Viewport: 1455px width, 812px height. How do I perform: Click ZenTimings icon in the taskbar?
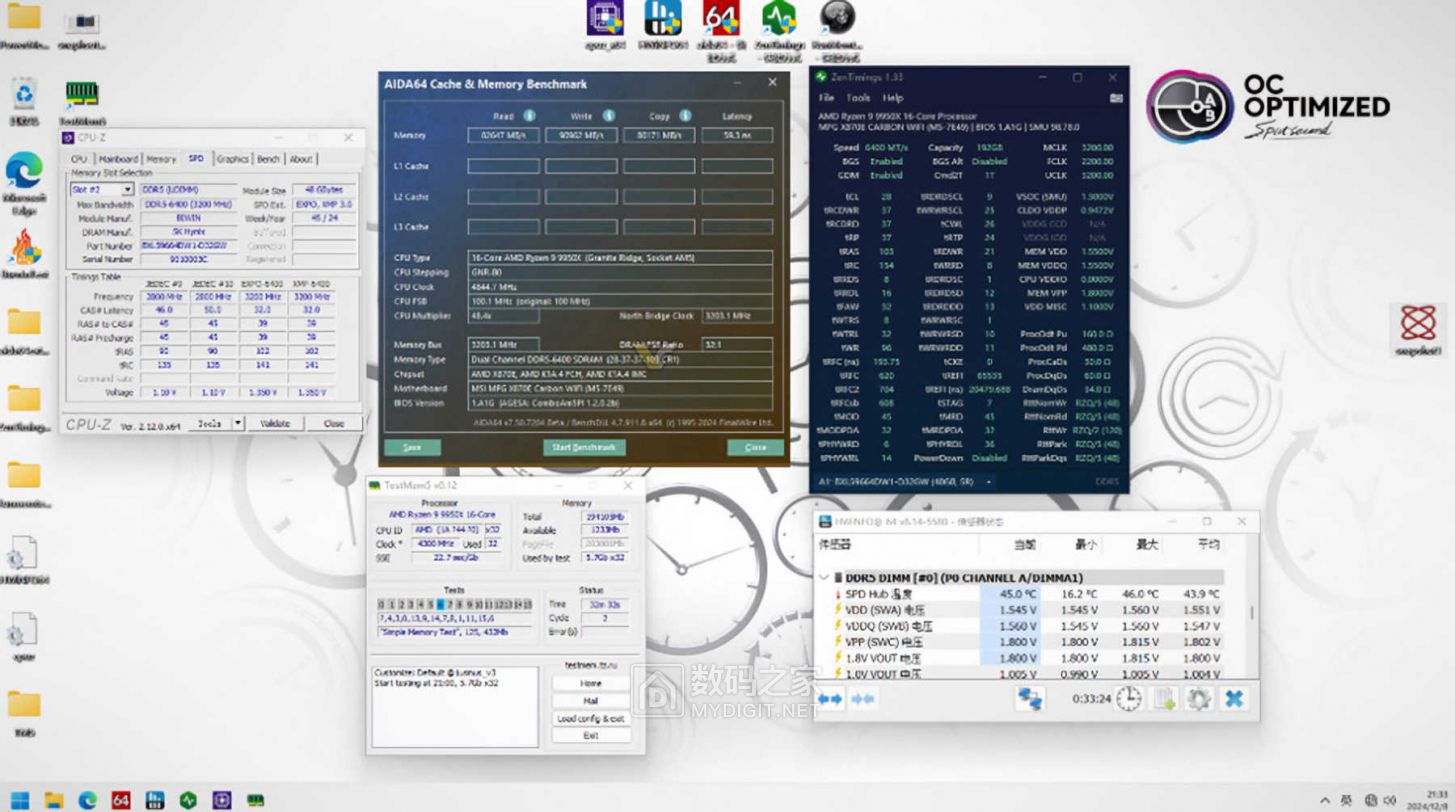pos(188,800)
